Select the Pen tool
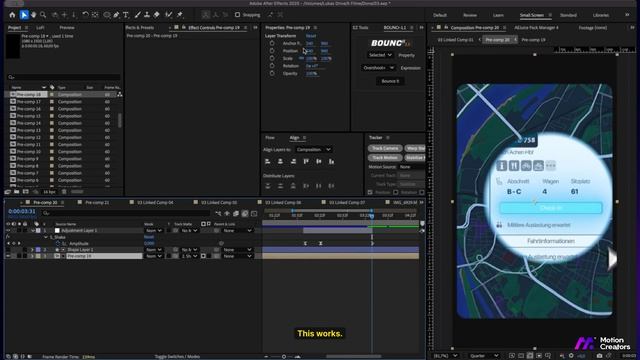Image resolution: width=640 pixels, height=360 pixels. 116,15
